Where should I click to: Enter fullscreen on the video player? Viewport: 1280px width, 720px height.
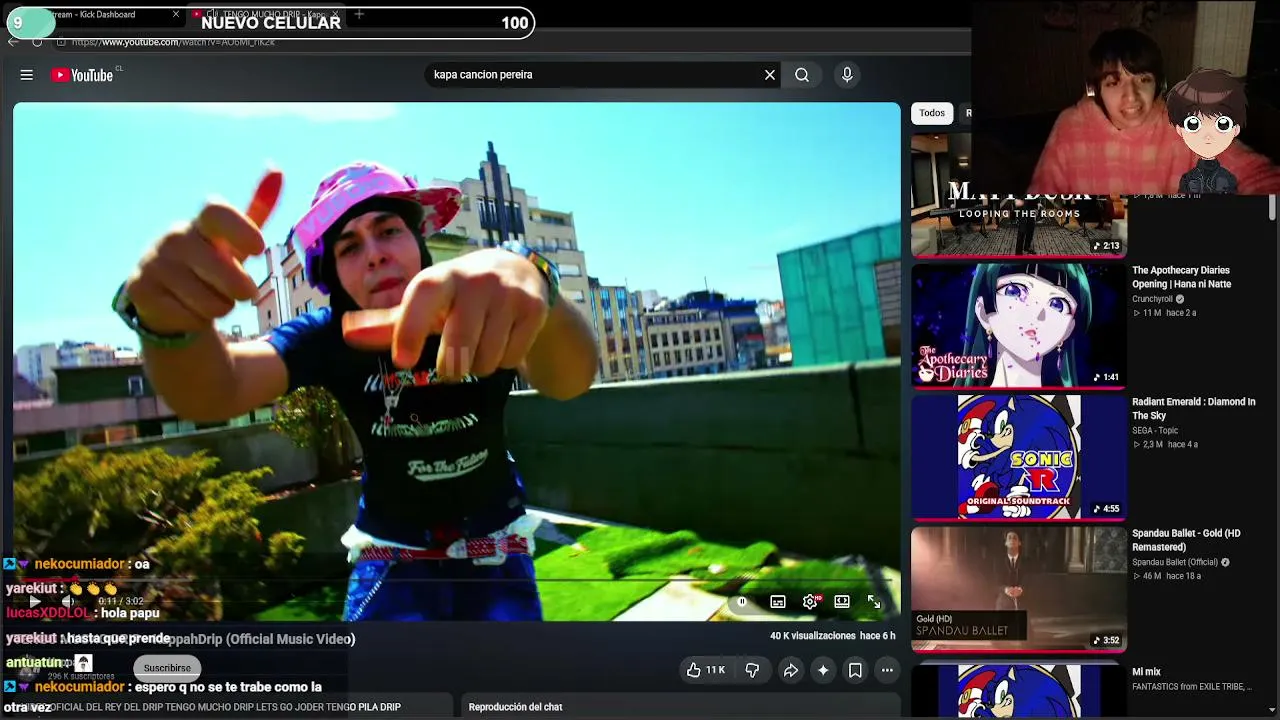click(x=874, y=602)
